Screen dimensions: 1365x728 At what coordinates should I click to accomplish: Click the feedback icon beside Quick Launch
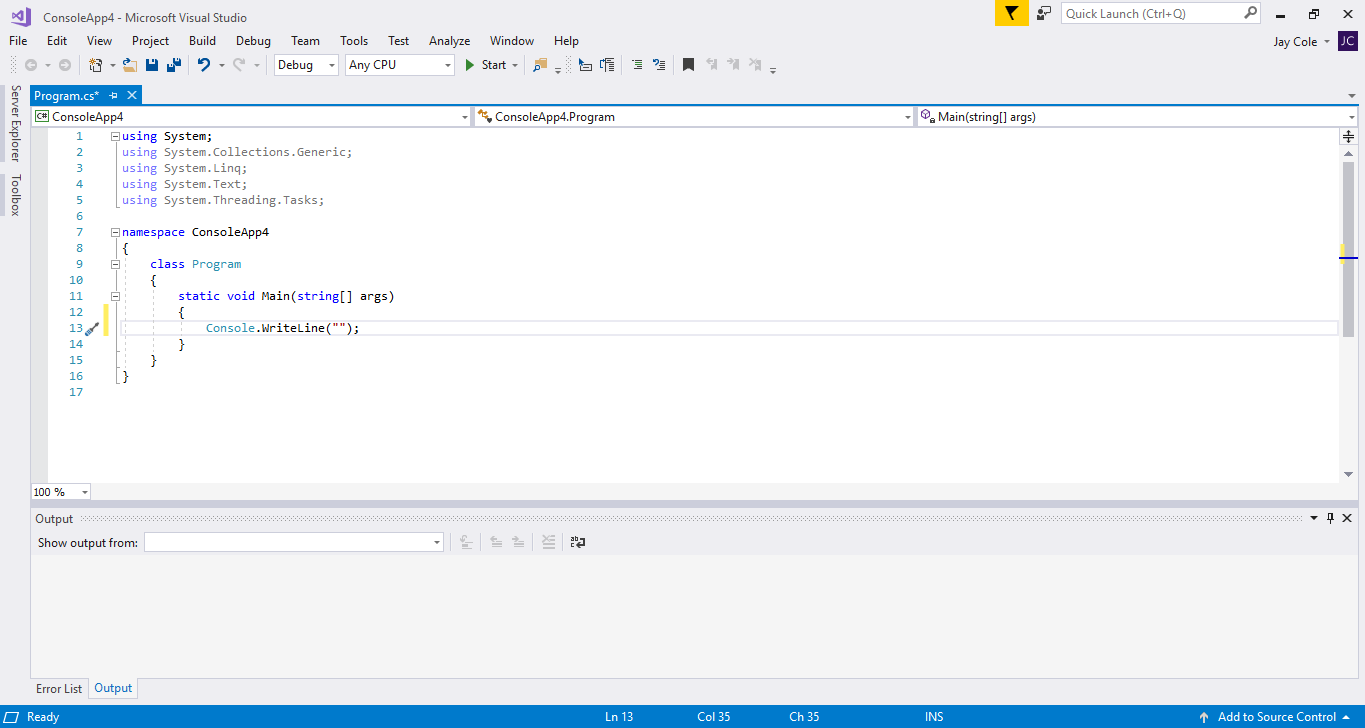pyautogui.click(x=1044, y=13)
